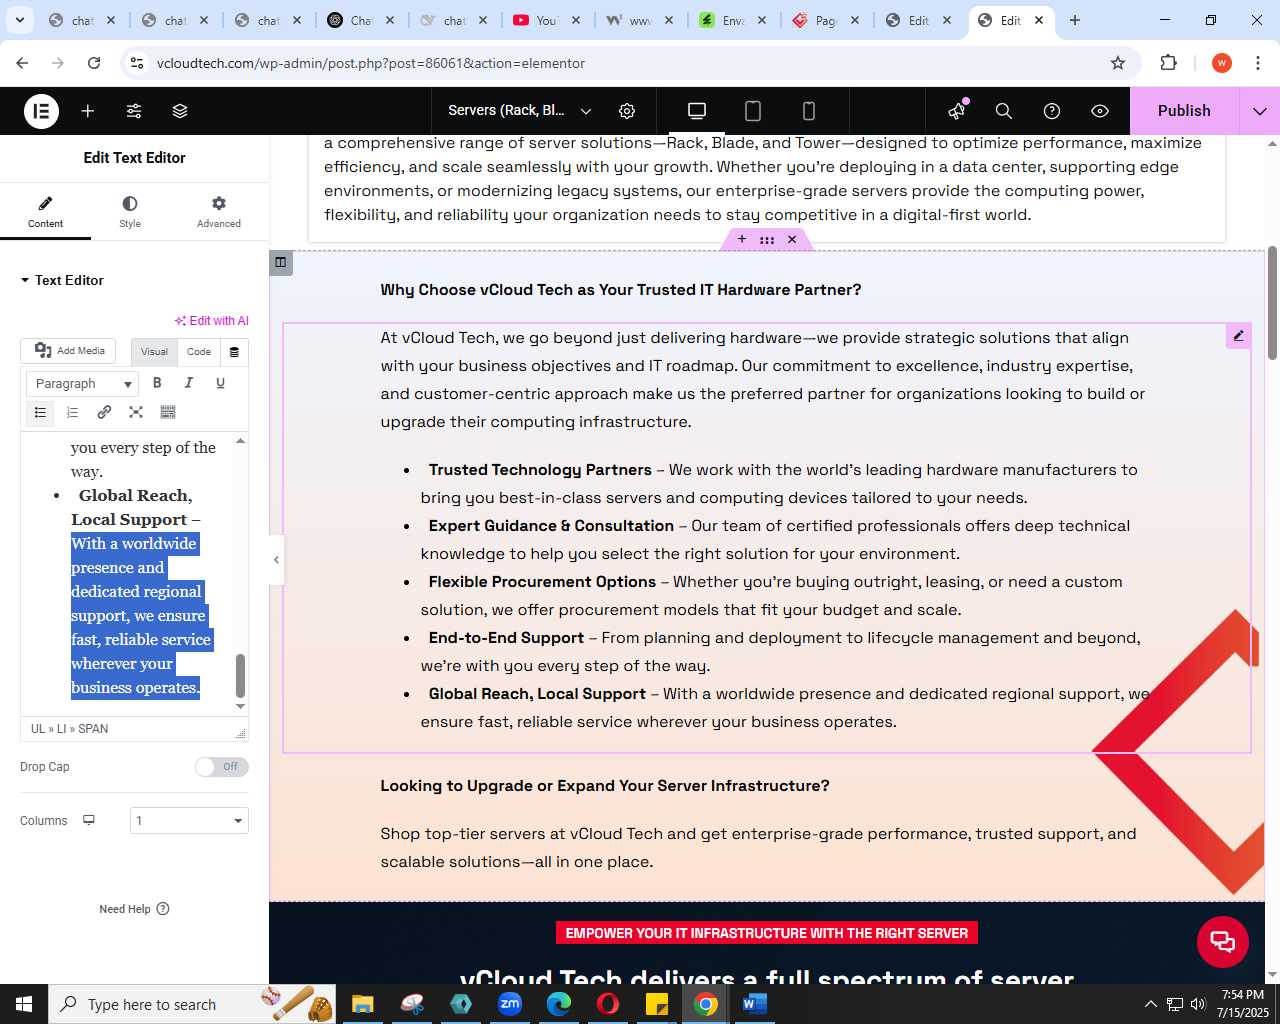
Task: Bookmark page with star icon
Action: [x=1118, y=63]
